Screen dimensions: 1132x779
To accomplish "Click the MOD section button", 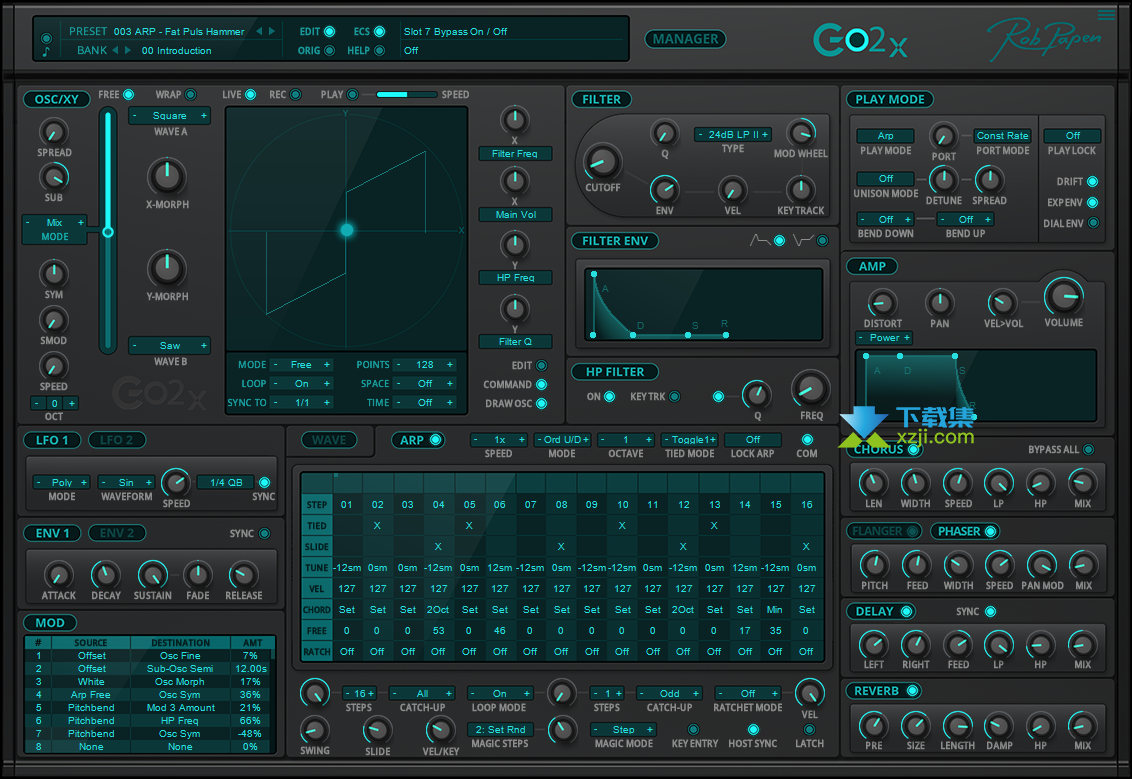I will click(x=50, y=622).
